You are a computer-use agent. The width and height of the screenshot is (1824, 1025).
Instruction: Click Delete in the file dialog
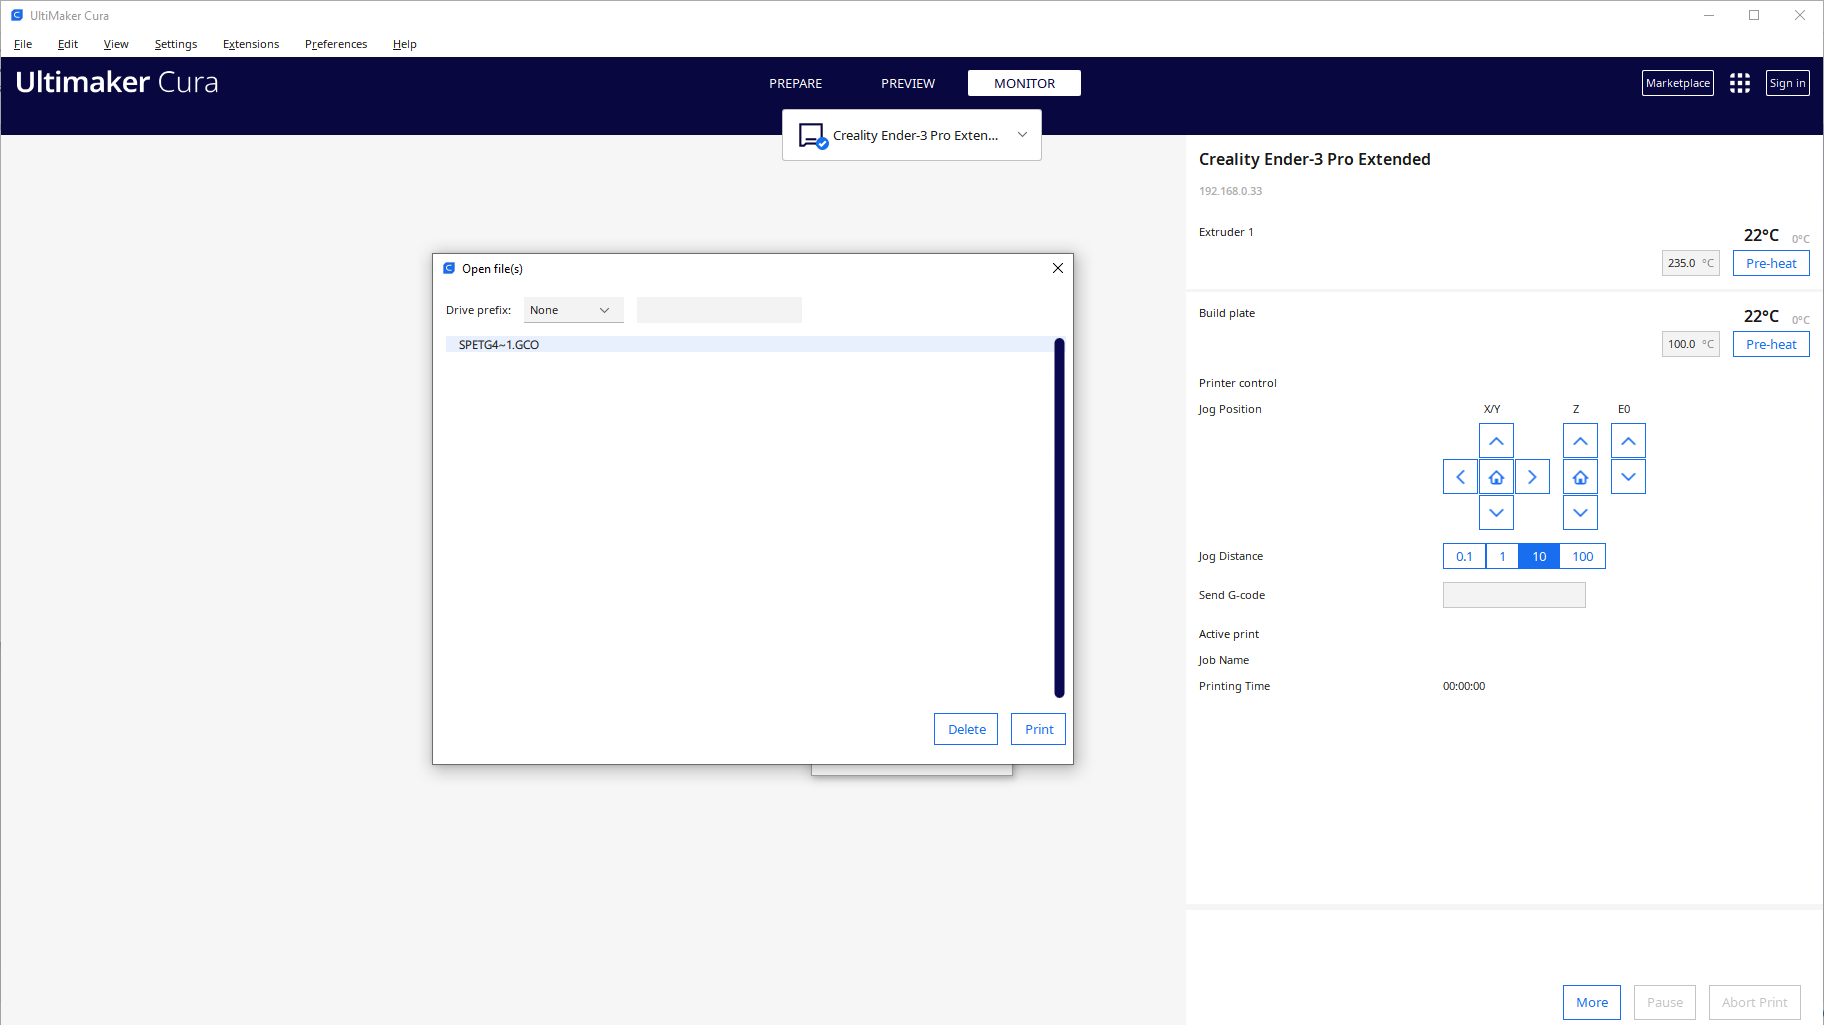tap(966, 729)
